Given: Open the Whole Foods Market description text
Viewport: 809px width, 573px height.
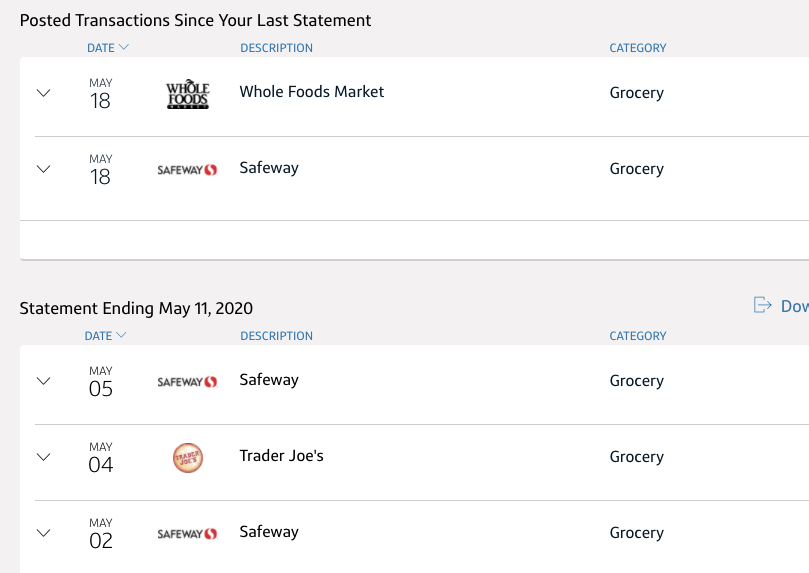Looking at the screenshot, I should click(311, 92).
